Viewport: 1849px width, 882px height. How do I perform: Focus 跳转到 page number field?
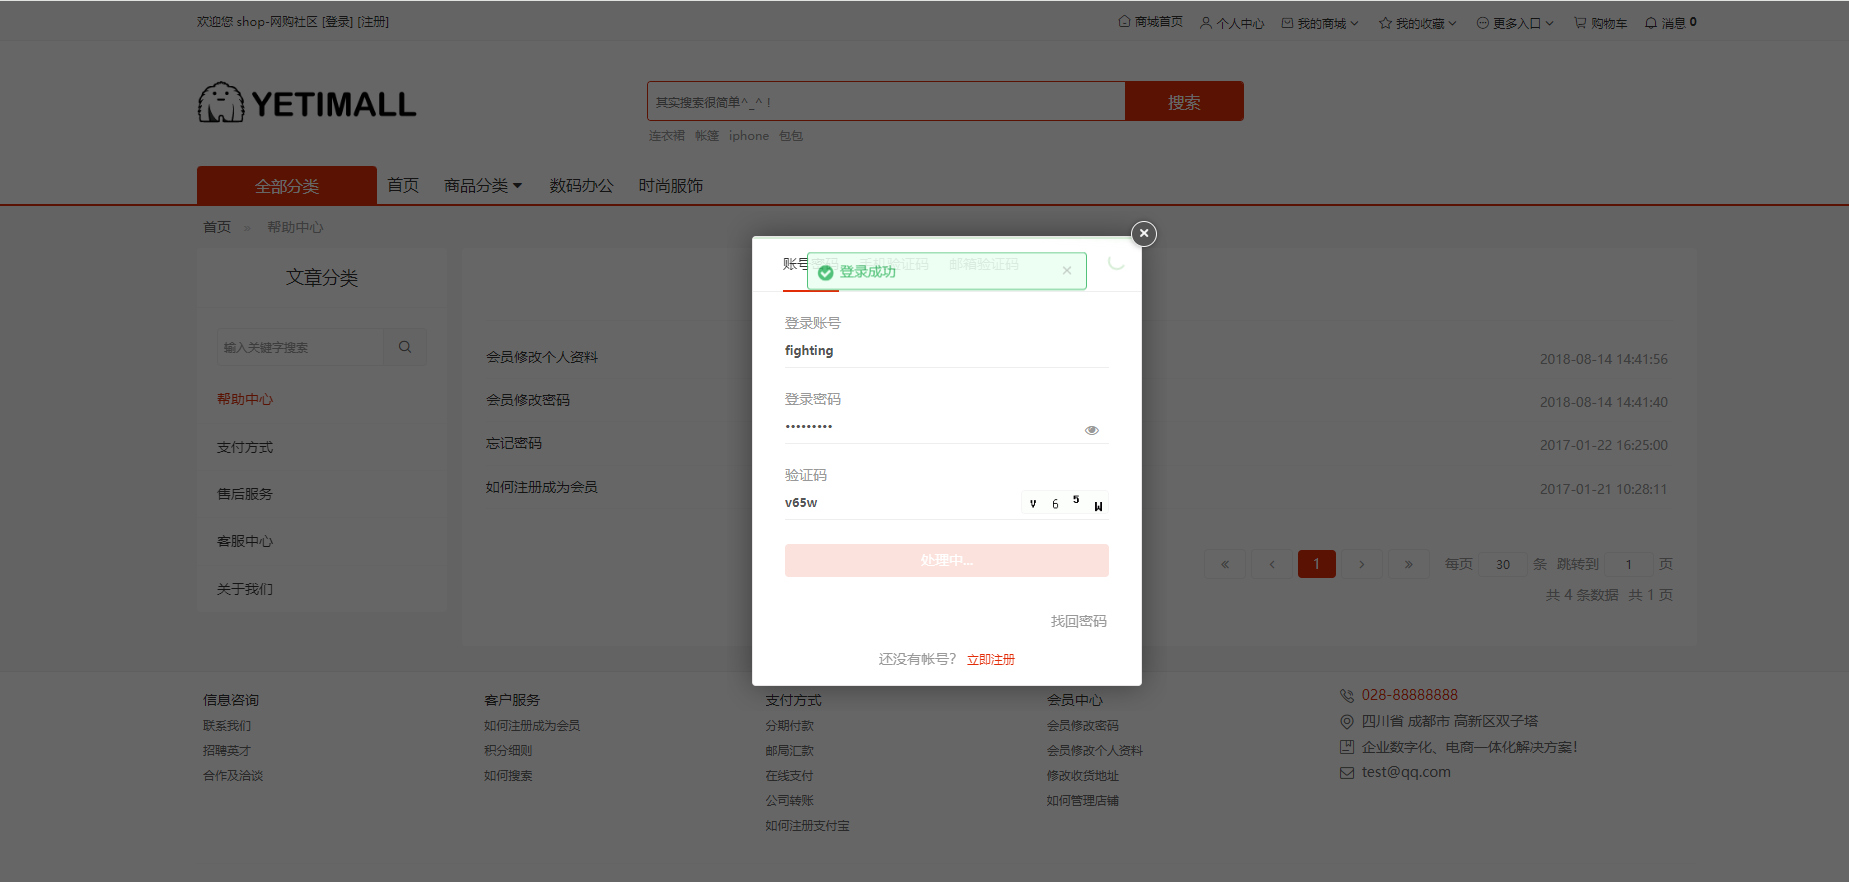tap(1629, 564)
